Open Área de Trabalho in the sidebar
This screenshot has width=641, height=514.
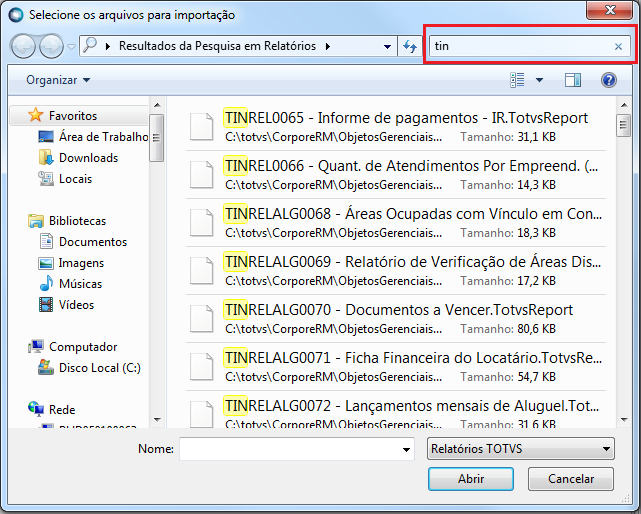(x=103, y=137)
